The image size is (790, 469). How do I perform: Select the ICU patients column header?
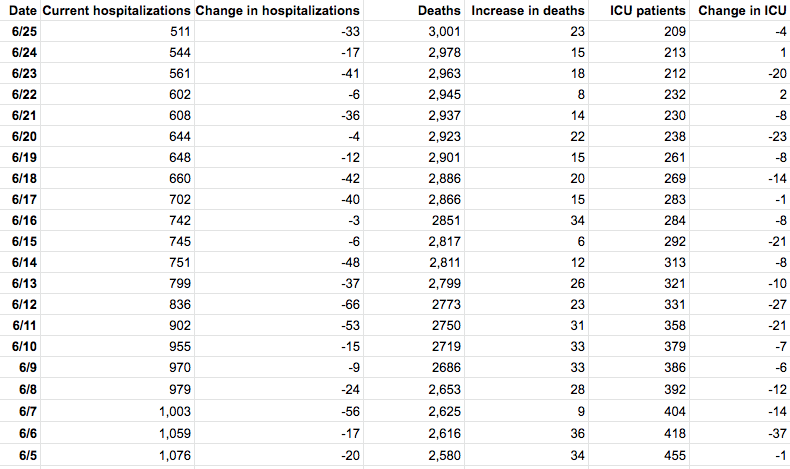[x=648, y=10]
